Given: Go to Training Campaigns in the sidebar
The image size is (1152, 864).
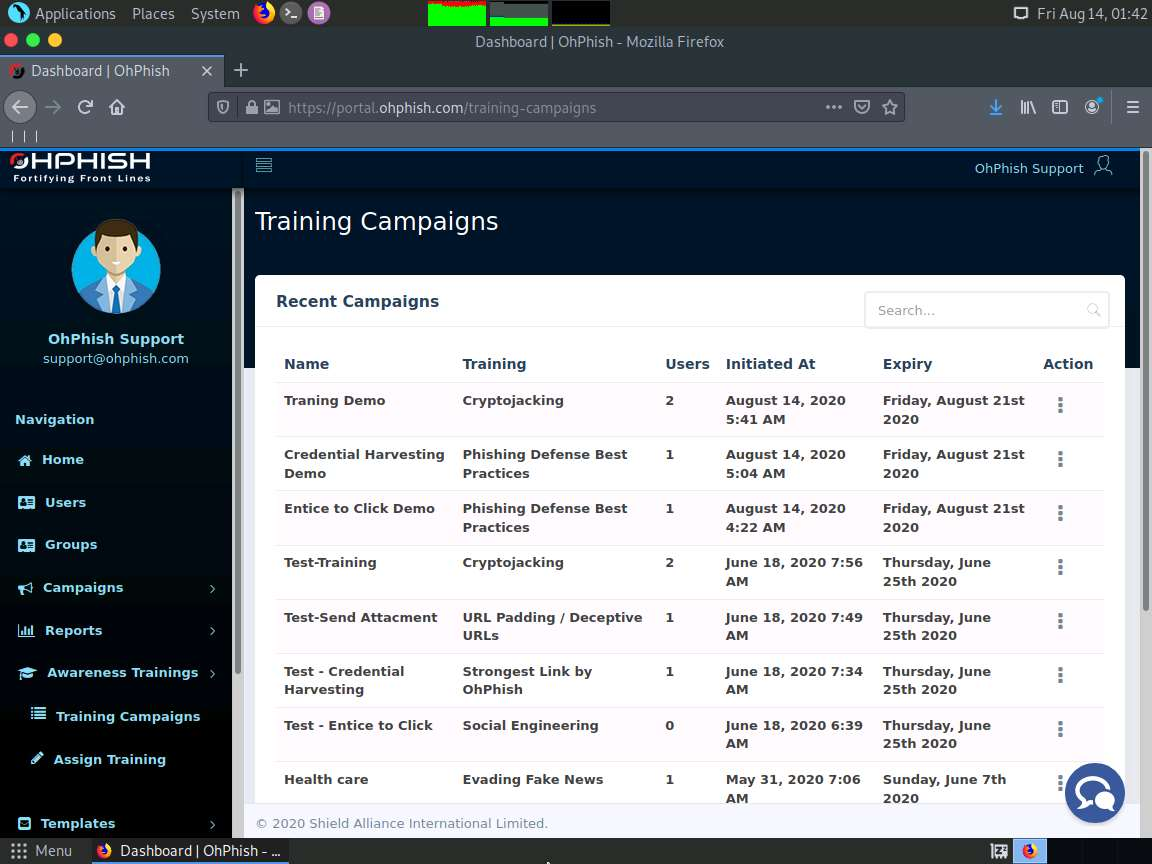Looking at the screenshot, I should click(x=127, y=716).
